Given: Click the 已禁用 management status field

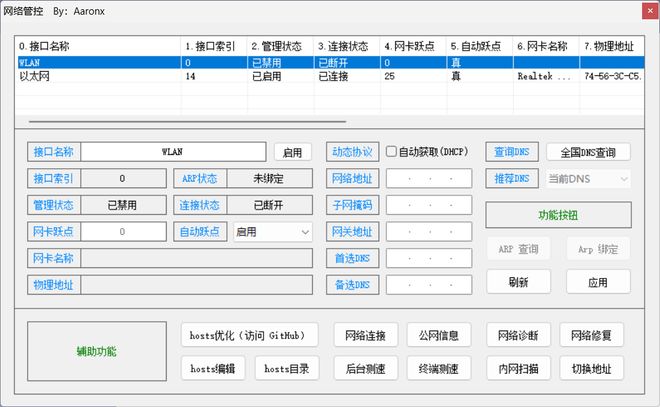Looking at the screenshot, I should [123, 205].
